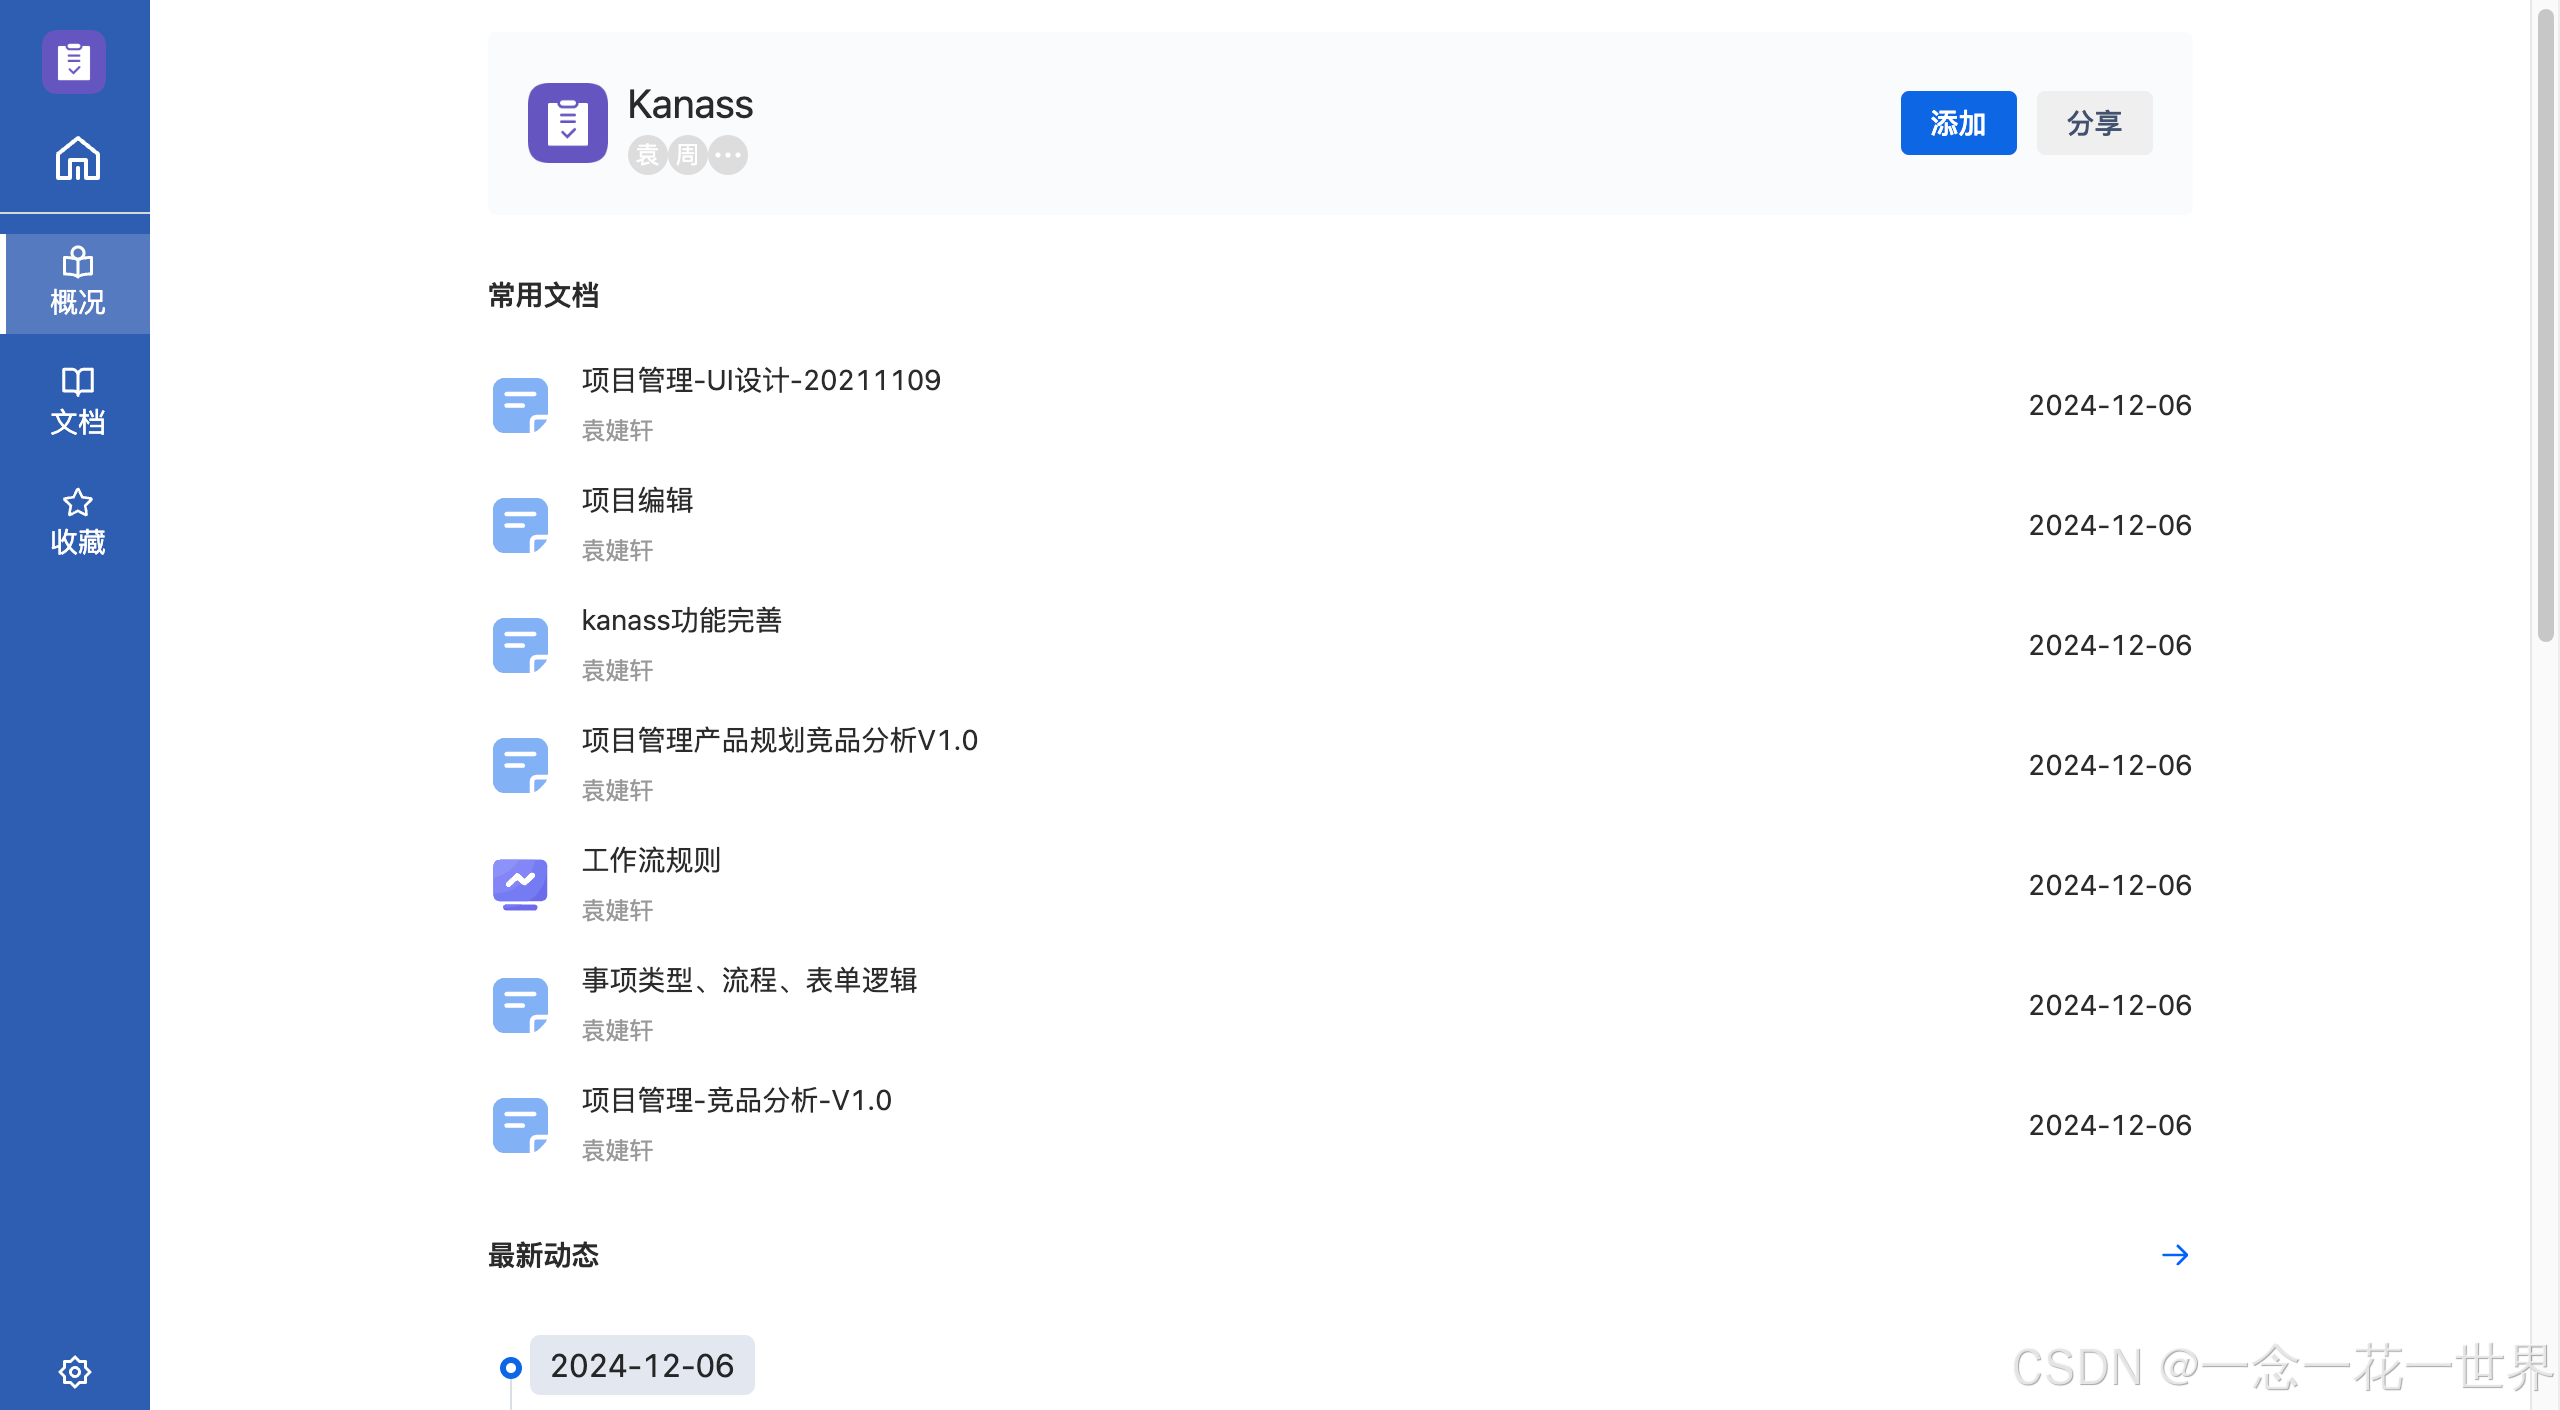The image size is (2560, 1410).
Task: Click the 袁 member avatar
Action: [x=647, y=155]
